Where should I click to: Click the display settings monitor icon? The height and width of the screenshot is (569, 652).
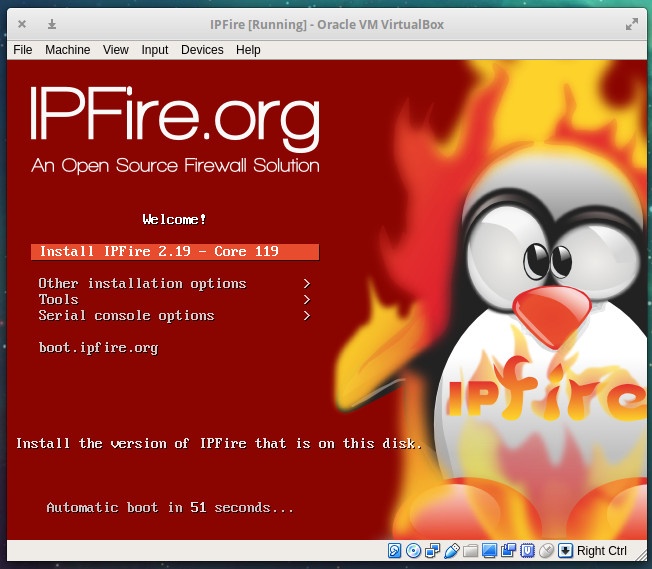point(489,550)
